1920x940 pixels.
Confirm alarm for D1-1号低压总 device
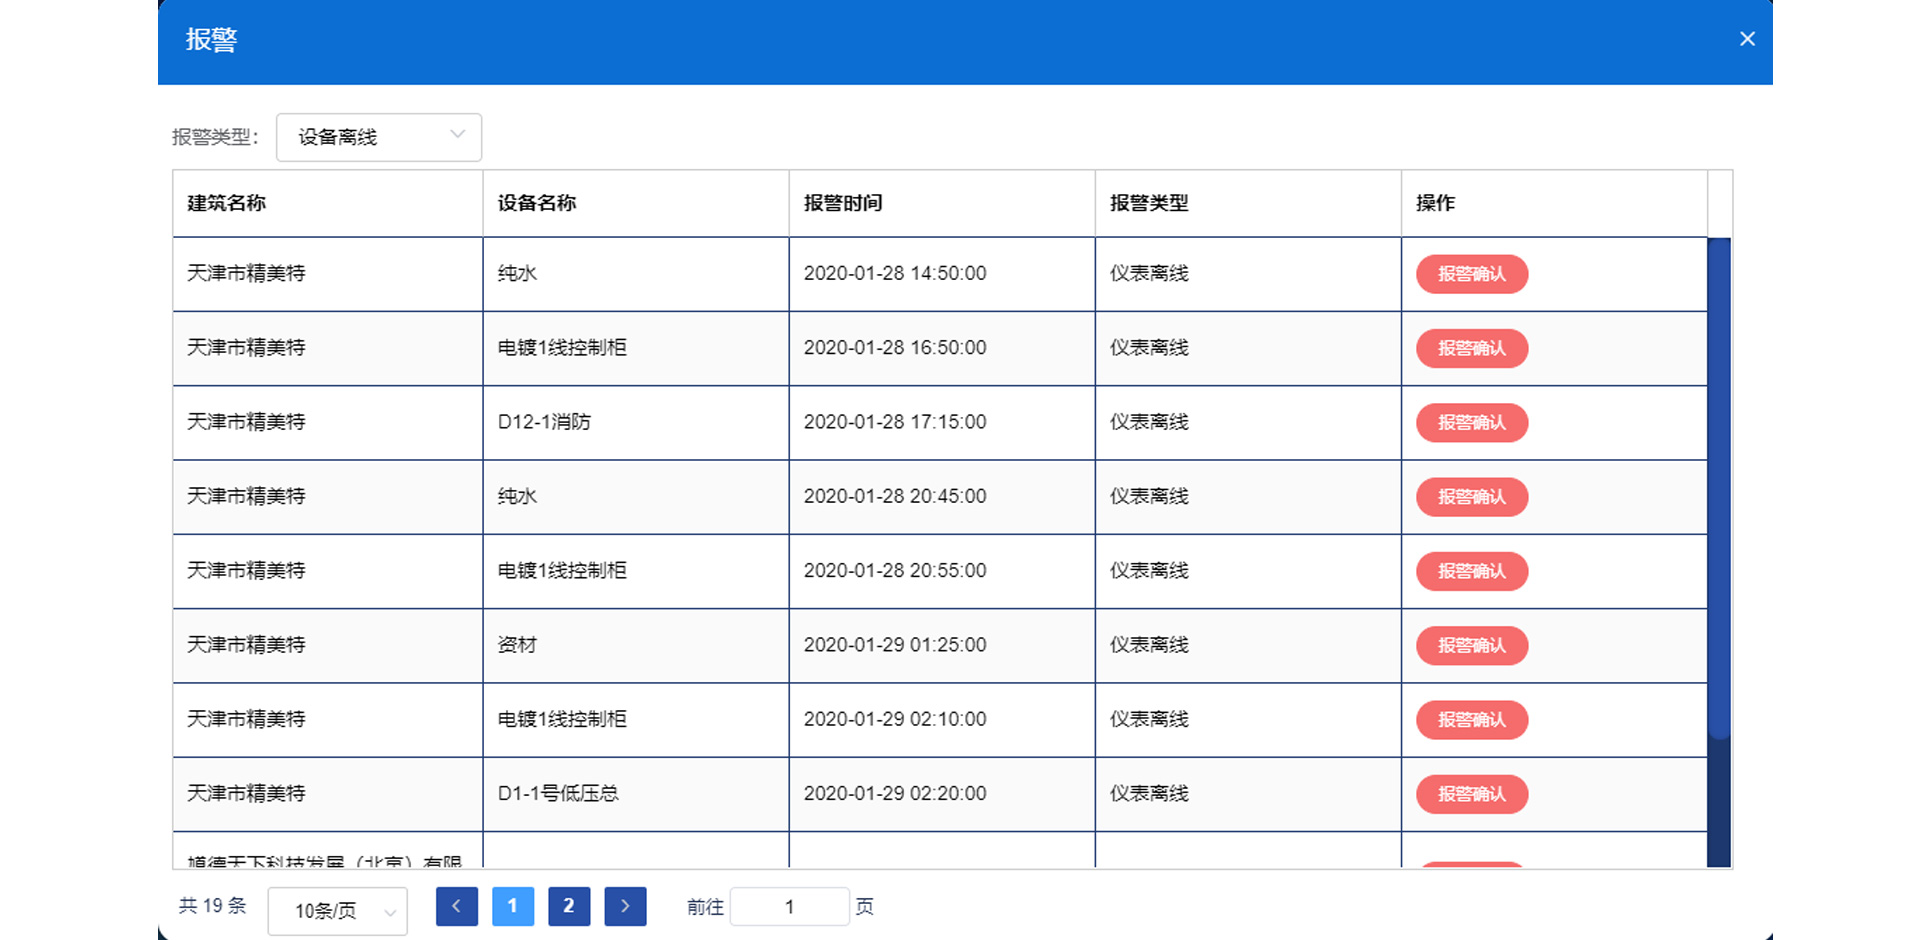click(1472, 794)
